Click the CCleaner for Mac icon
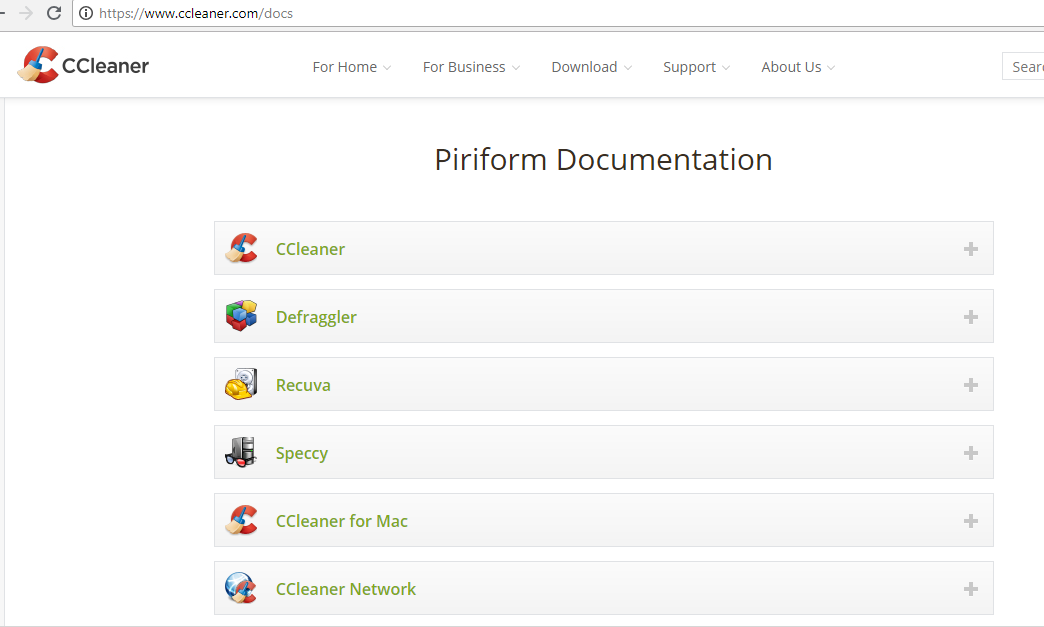This screenshot has height=627, width=1044. coord(241,520)
